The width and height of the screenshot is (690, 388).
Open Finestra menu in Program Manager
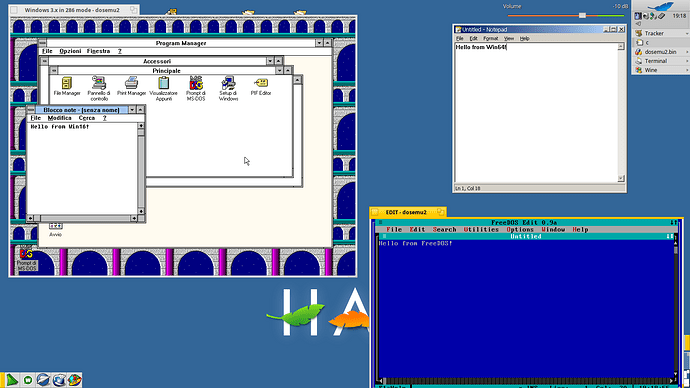98,51
